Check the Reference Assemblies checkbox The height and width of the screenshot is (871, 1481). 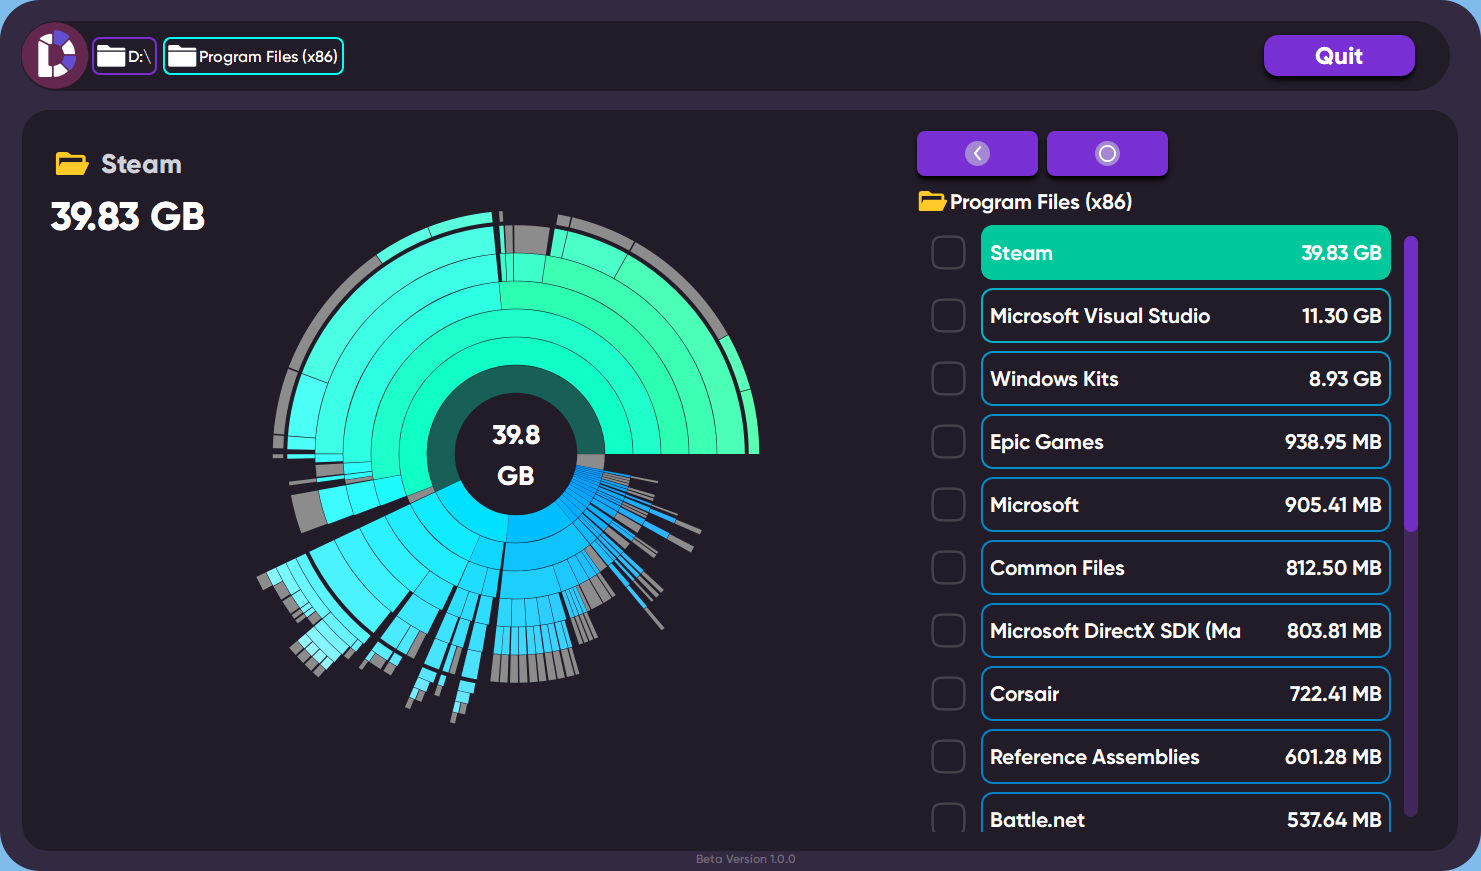[948, 757]
